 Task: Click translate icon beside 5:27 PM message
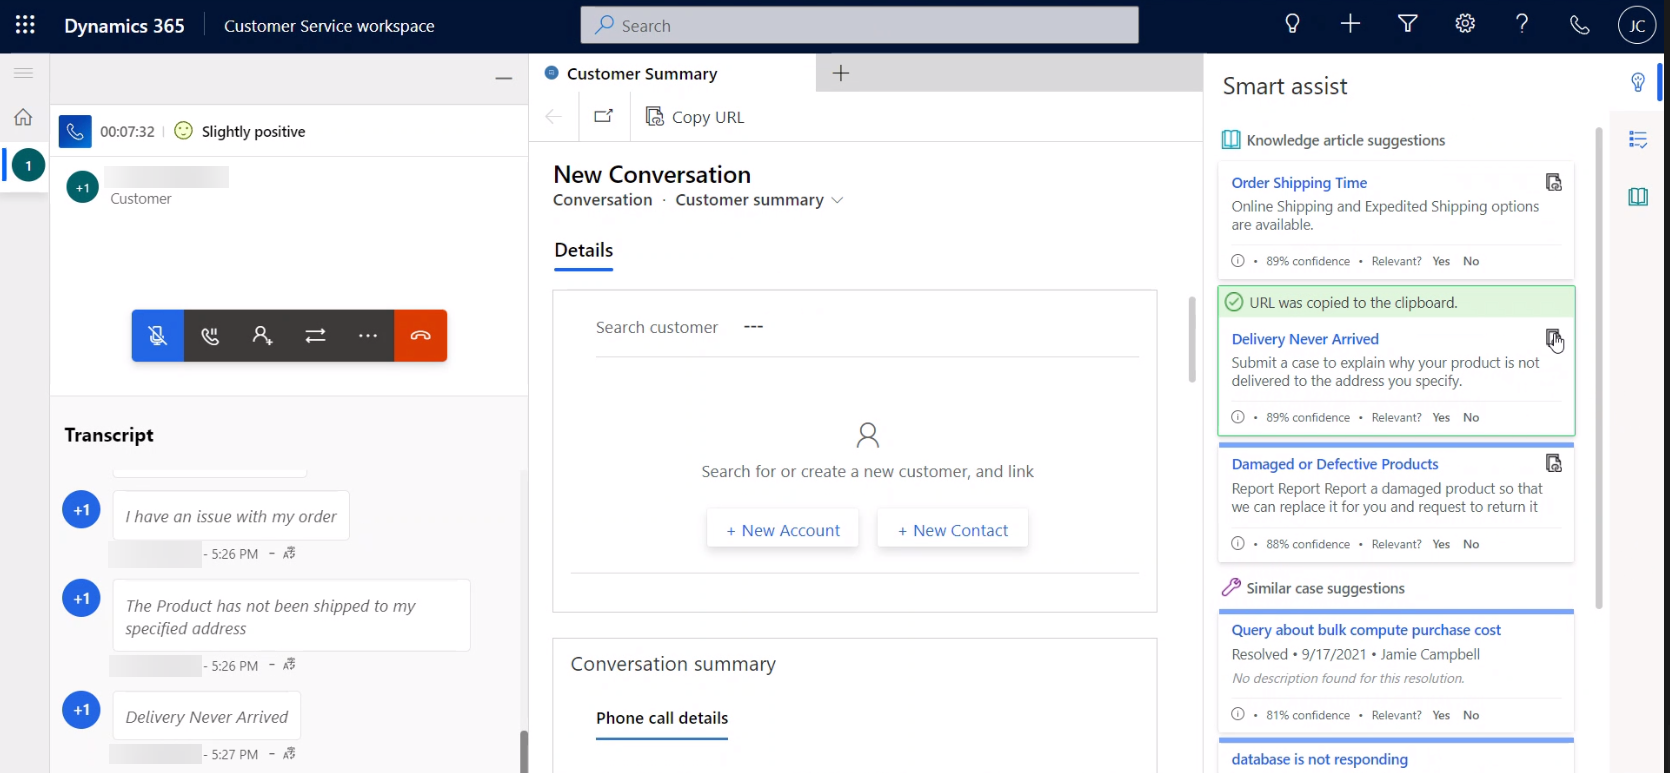289,754
